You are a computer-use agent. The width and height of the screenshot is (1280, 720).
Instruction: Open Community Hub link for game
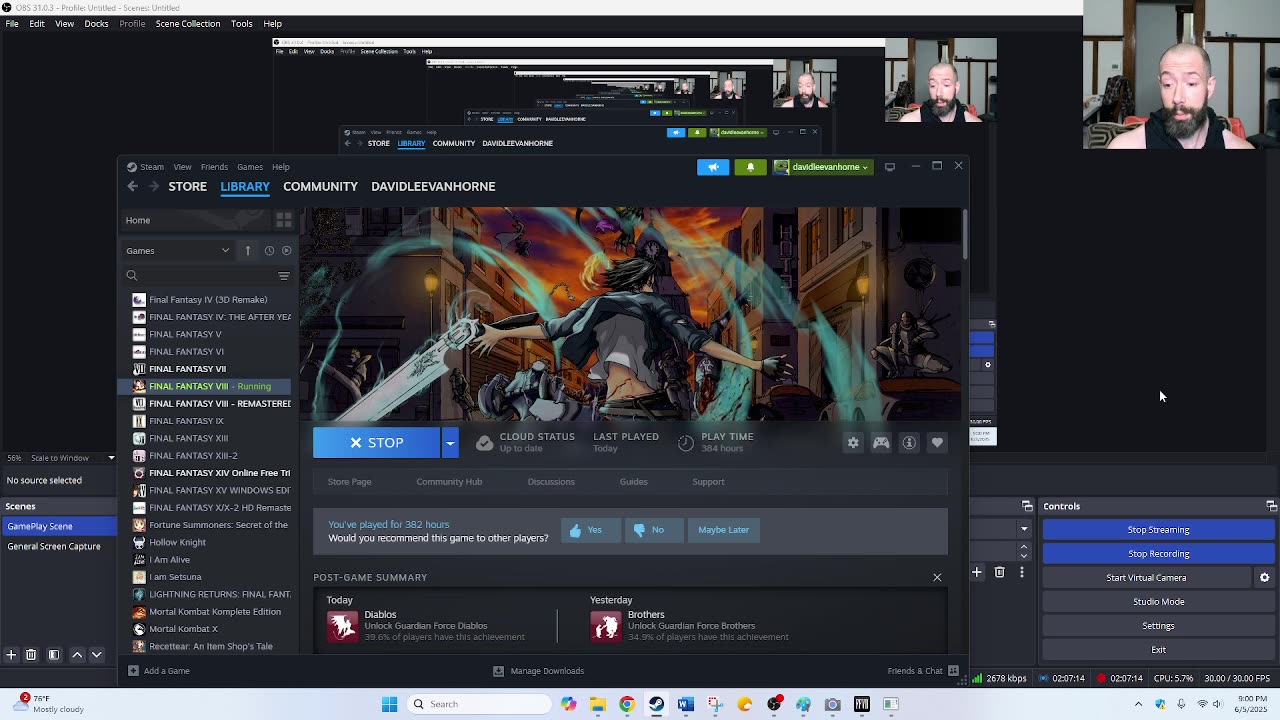pyautogui.click(x=449, y=482)
